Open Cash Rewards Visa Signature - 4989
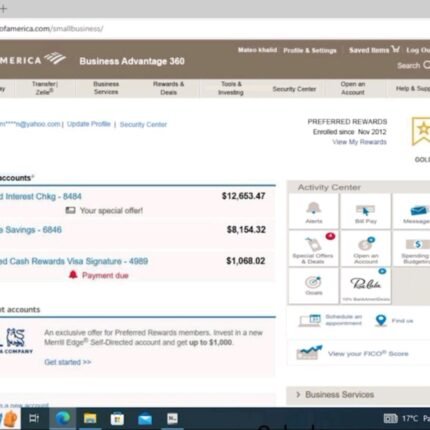 click(74, 261)
